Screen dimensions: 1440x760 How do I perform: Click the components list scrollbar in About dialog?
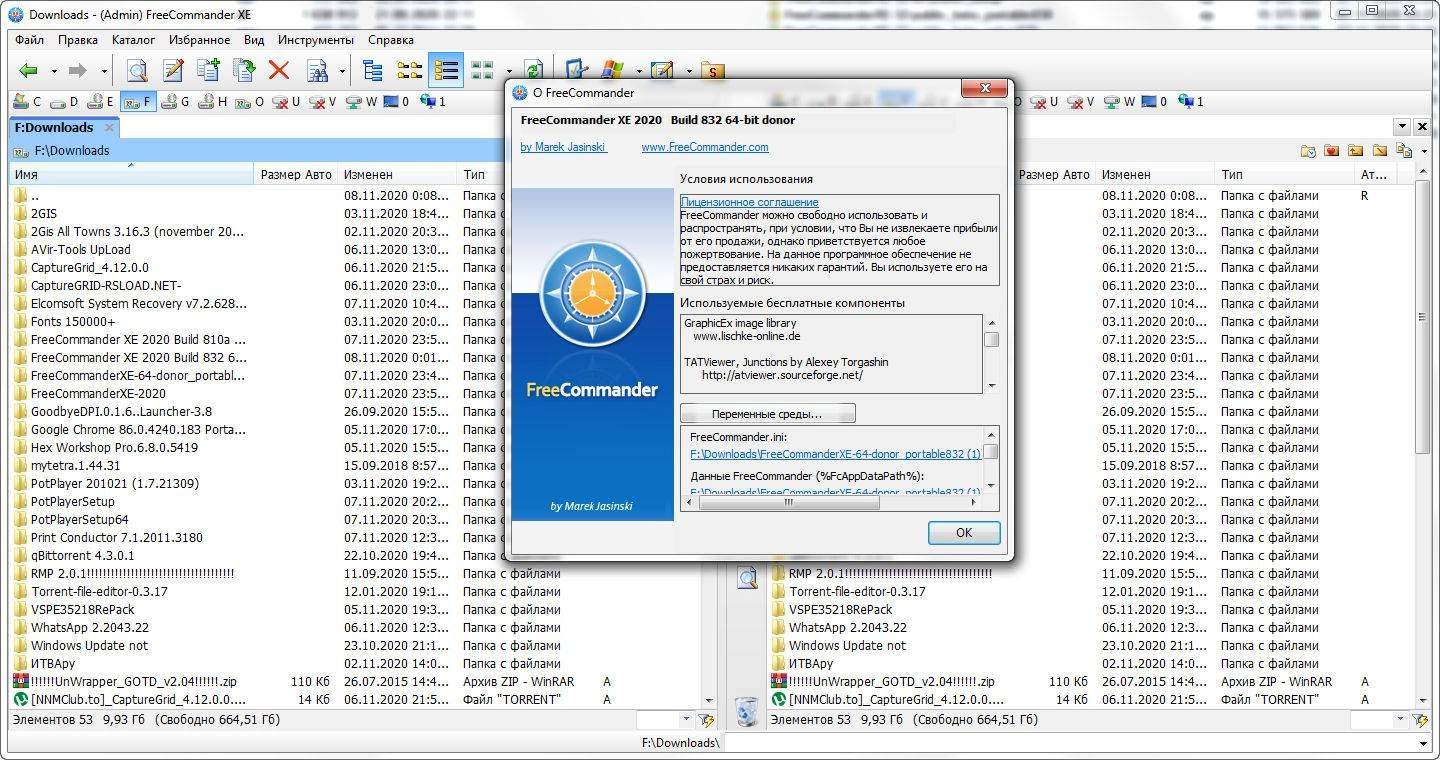(x=991, y=354)
